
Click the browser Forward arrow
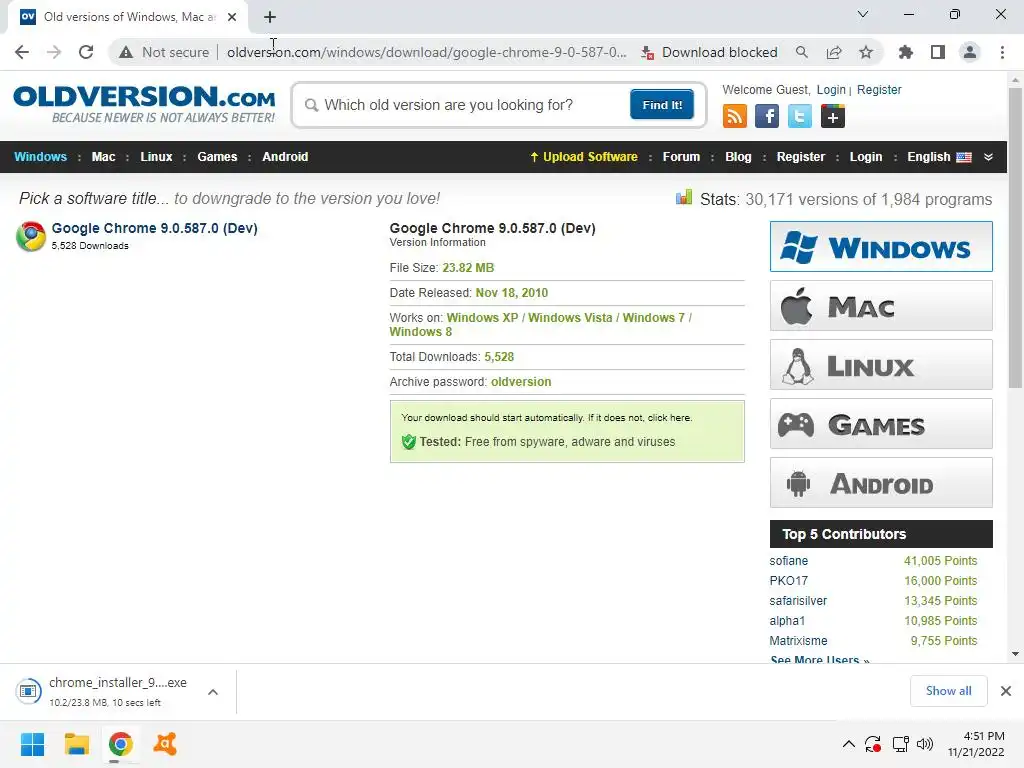pyautogui.click(x=54, y=52)
